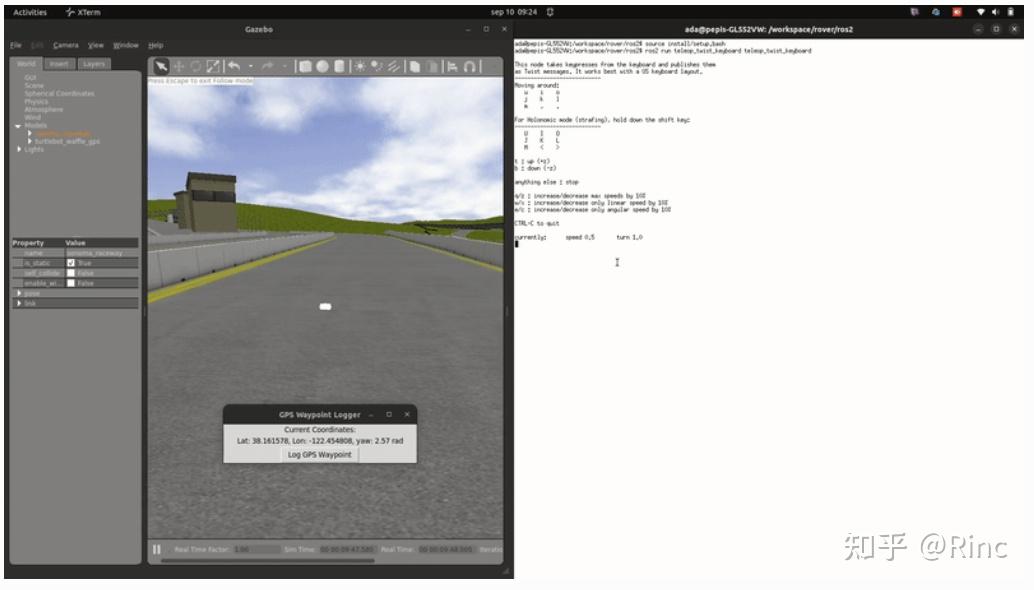Click the Redo arrow in Gazebo toolbar
The height and width of the screenshot is (590, 1034).
268,66
